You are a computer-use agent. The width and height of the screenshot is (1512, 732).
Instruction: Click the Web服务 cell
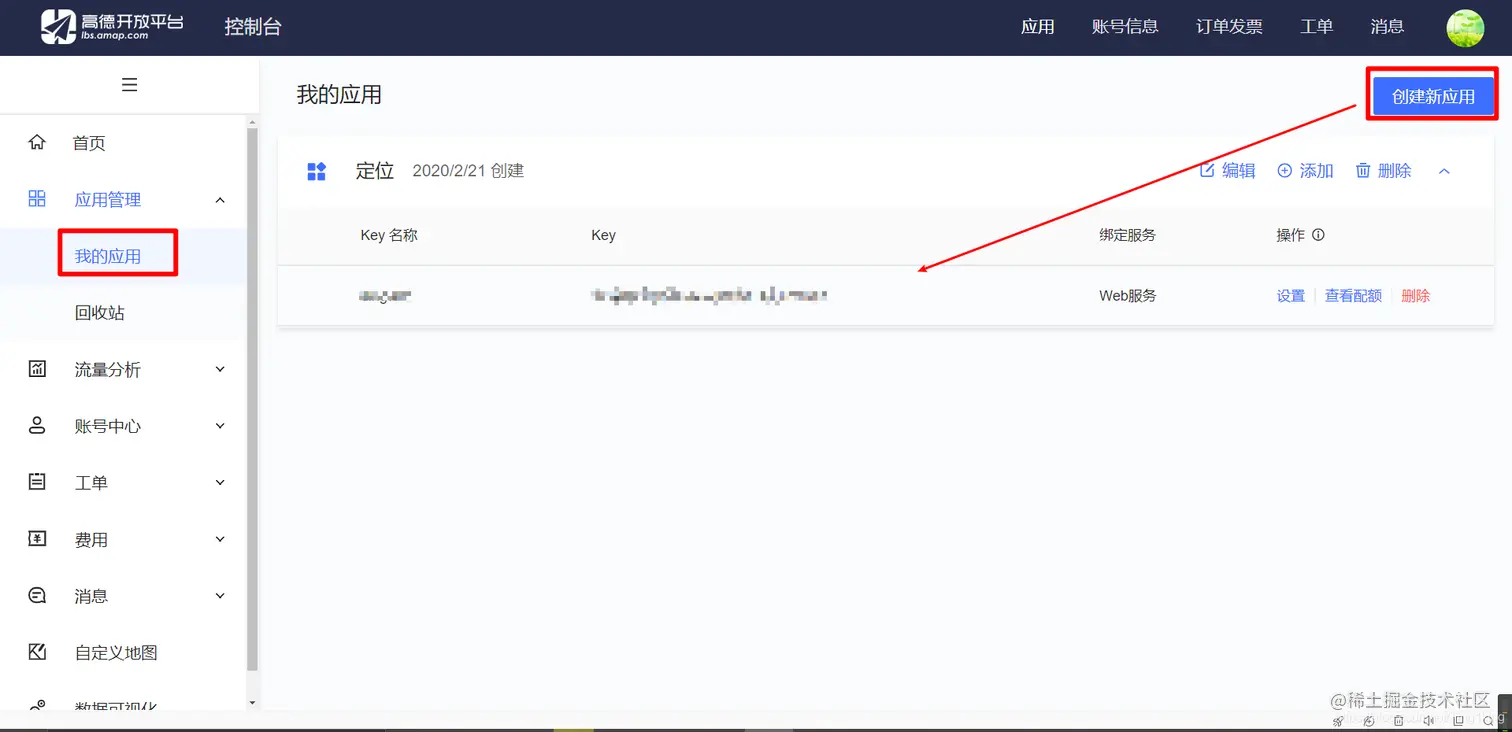pos(1128,296)
